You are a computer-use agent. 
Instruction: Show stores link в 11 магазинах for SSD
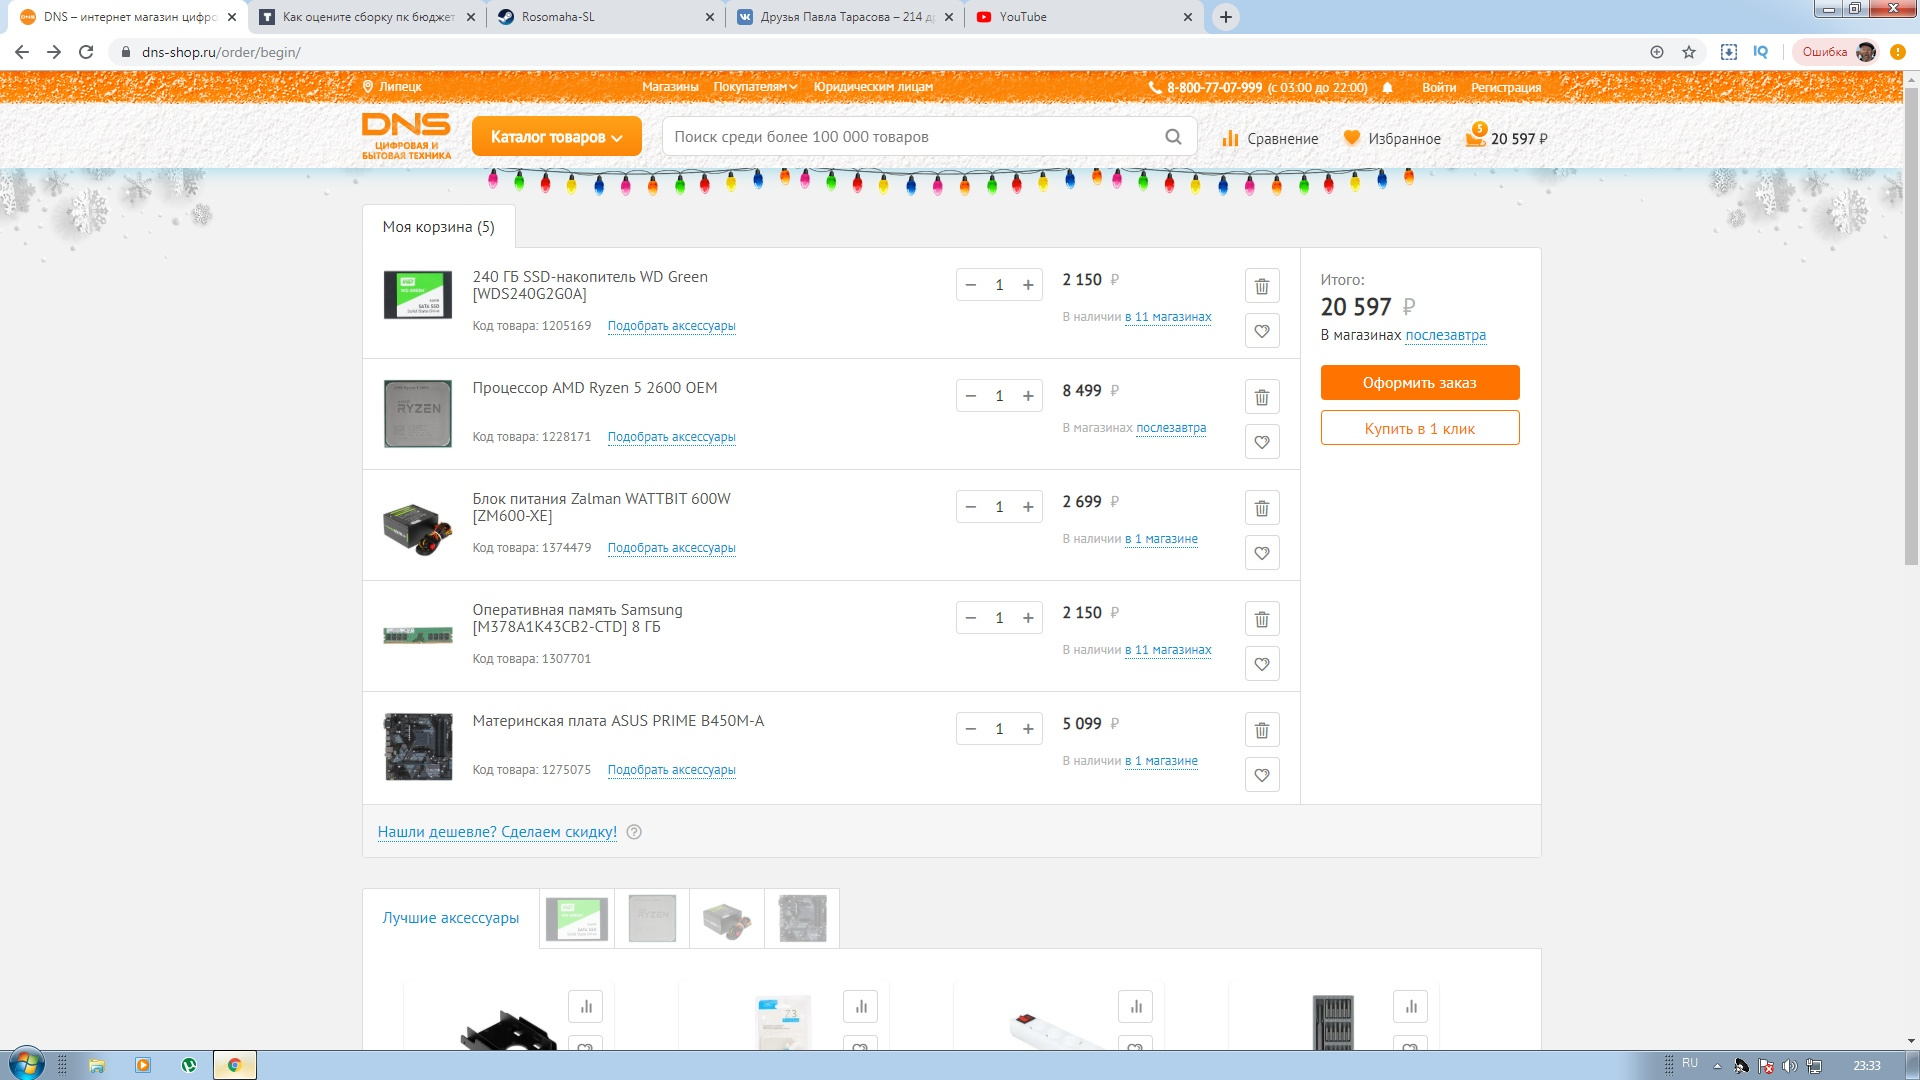[1168, 317]
